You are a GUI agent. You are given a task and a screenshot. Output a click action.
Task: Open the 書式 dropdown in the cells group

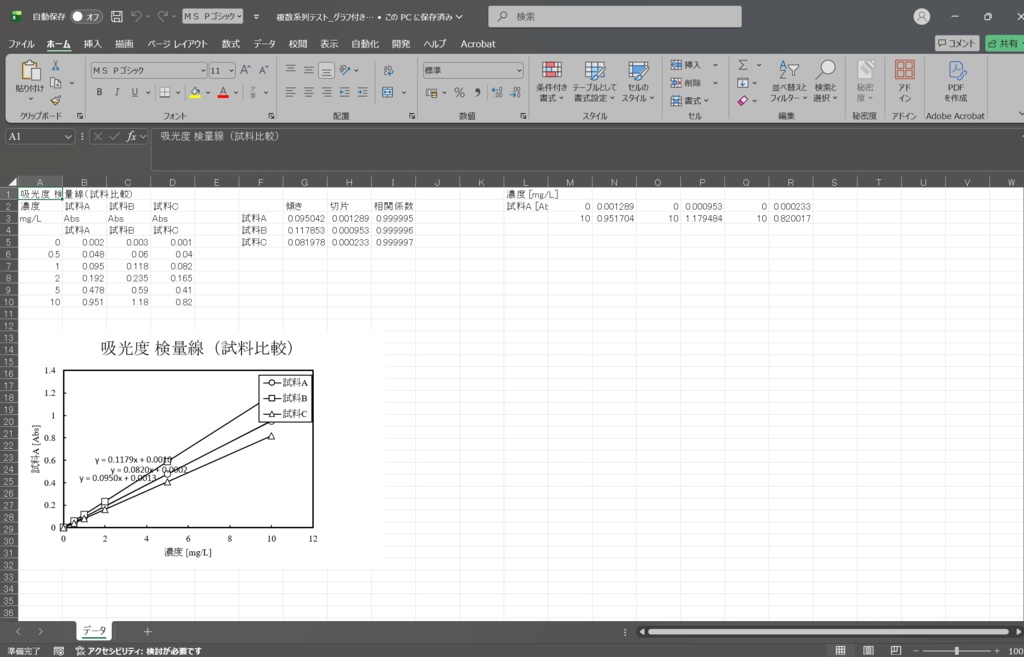(690, 101)
